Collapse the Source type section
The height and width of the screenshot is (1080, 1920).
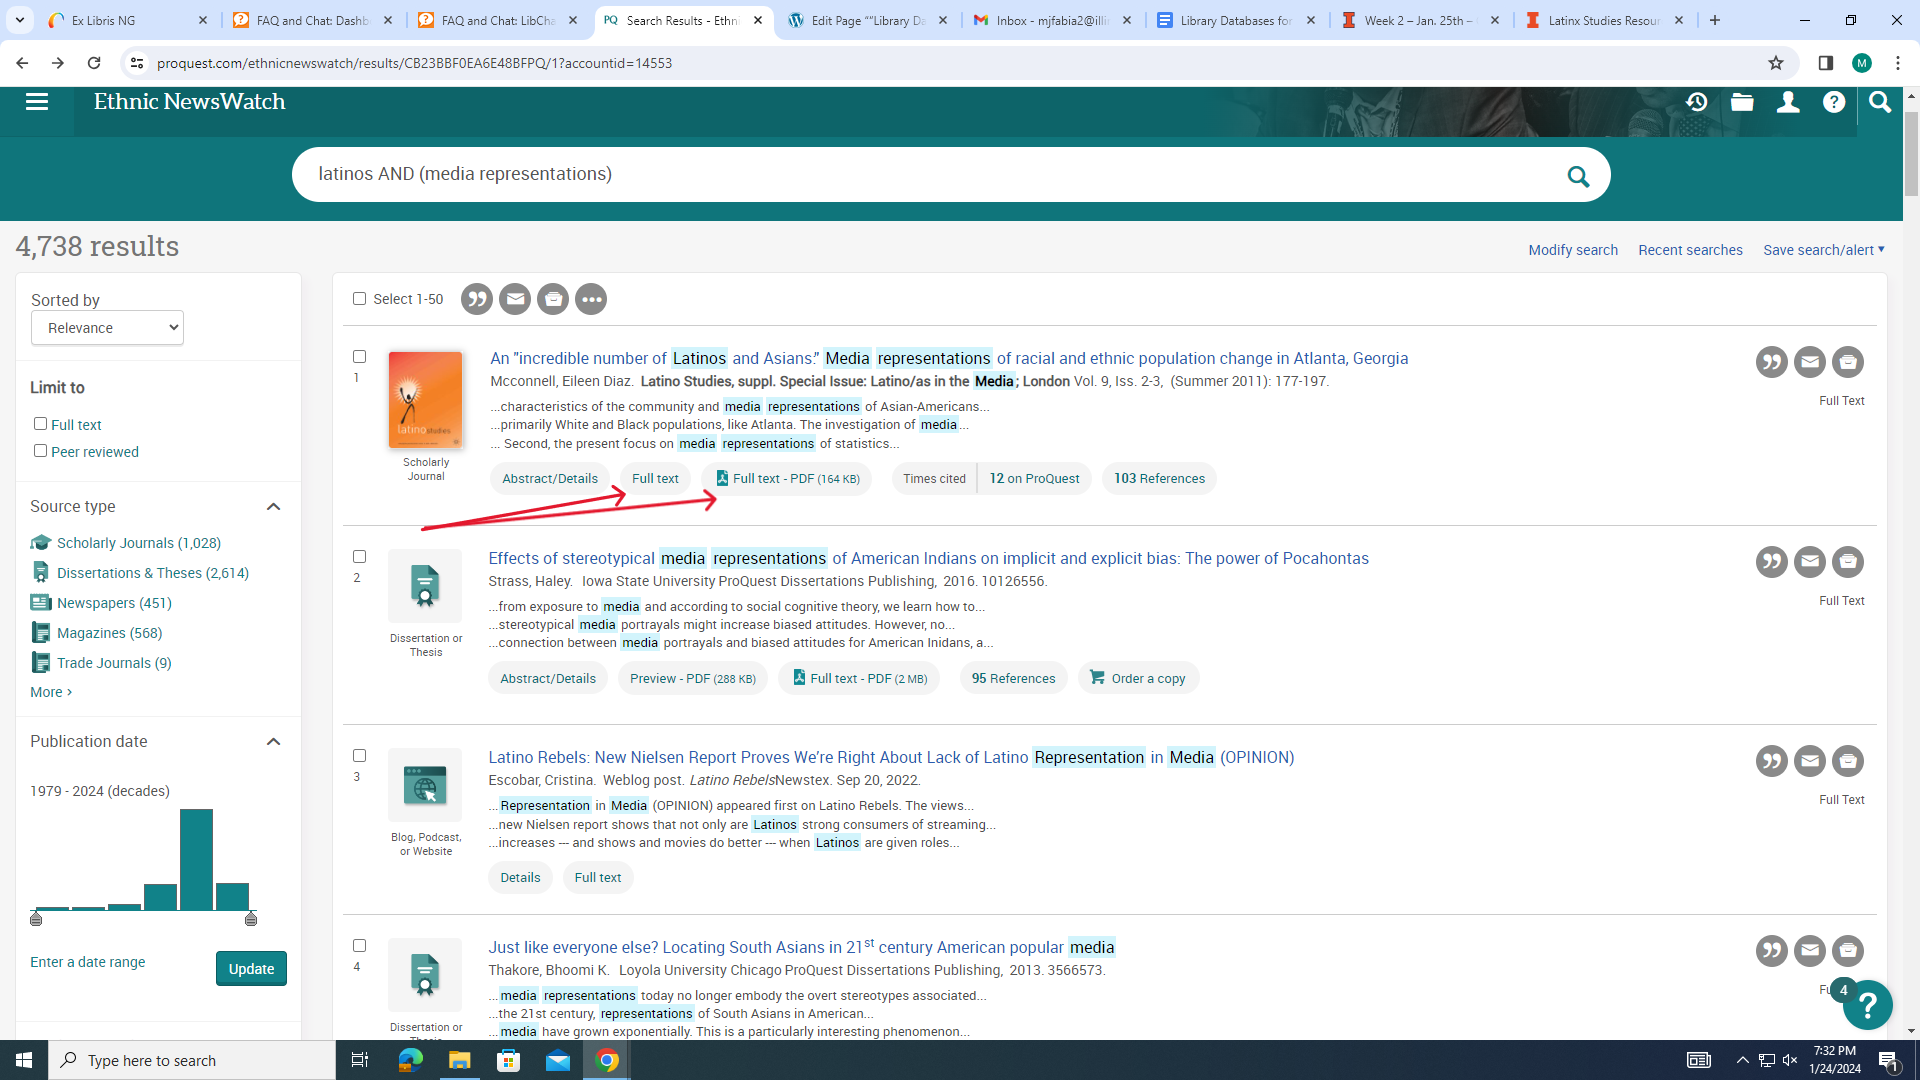[273, 507]
